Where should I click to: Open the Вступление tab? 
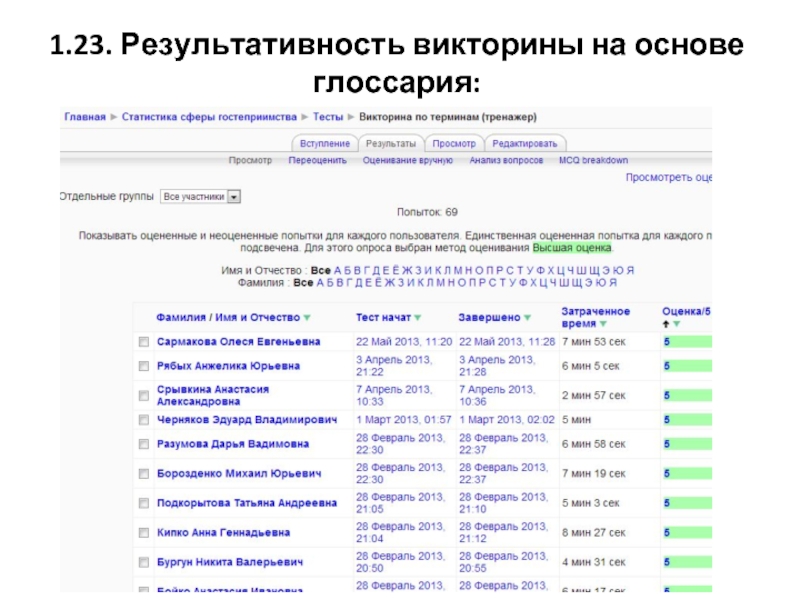point(324,144)
